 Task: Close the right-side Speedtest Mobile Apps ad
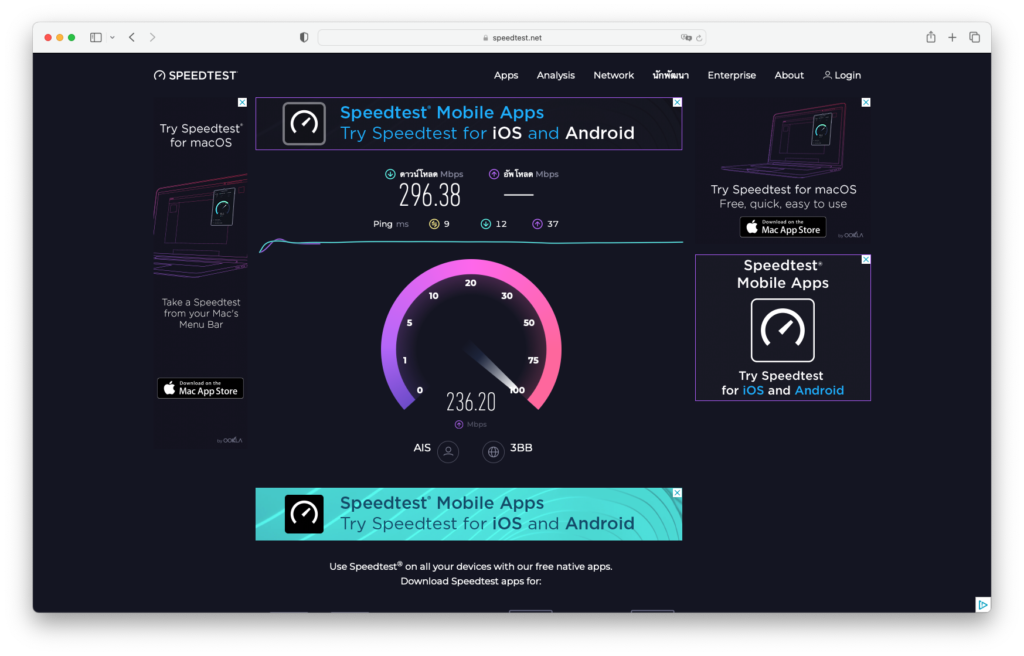pos(866,259)
